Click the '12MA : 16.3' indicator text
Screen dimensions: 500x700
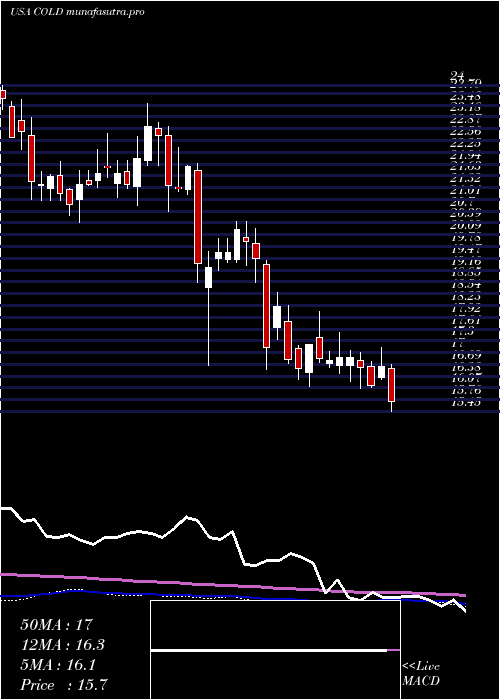coord(64,645)
